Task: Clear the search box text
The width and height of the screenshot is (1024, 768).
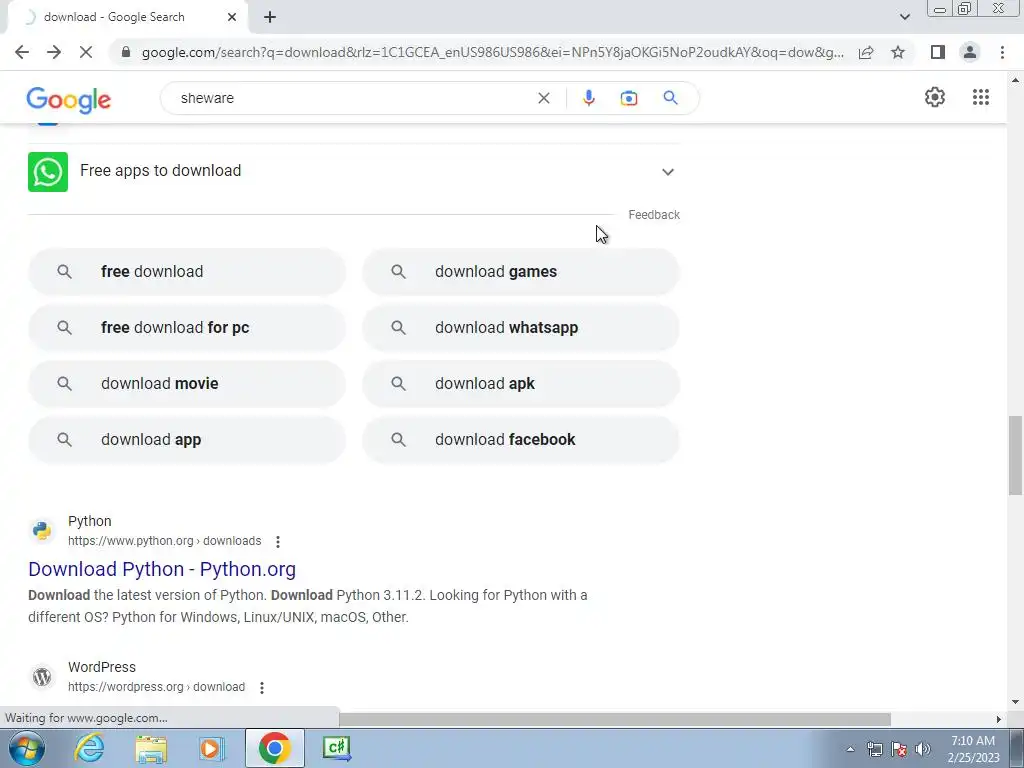Action: pos(543,98)
